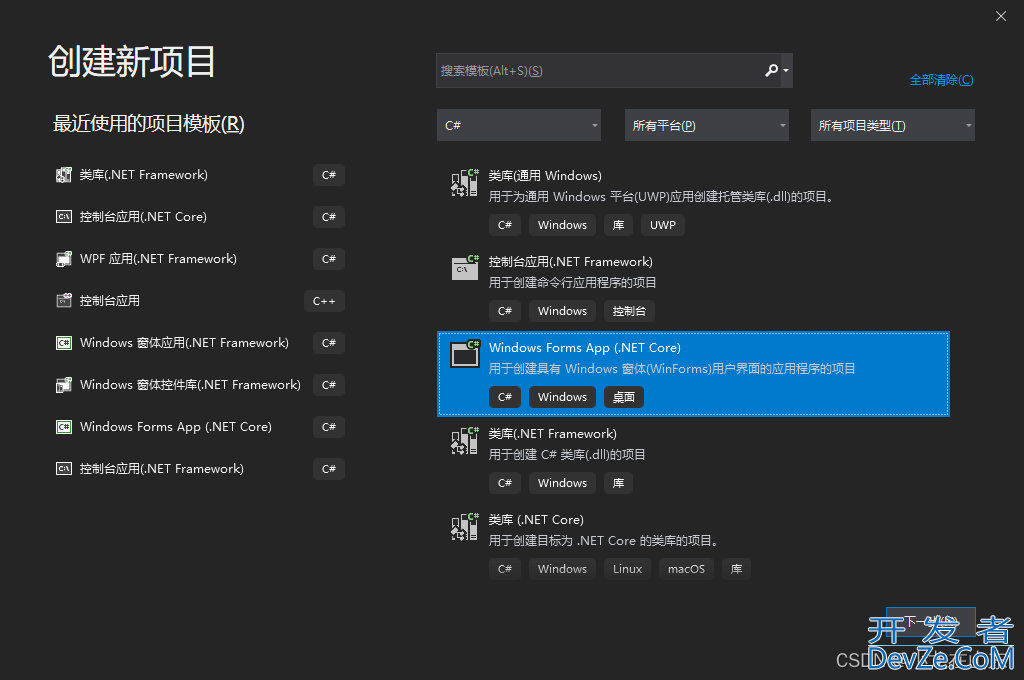Focus the 搜索模板 search input field

pyautogui.click(x=598, y=71)
